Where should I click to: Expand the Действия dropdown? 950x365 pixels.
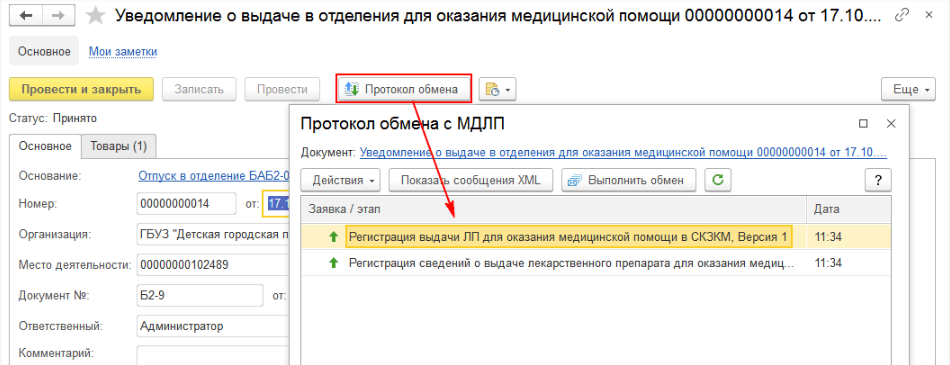(x=342, y=180)
